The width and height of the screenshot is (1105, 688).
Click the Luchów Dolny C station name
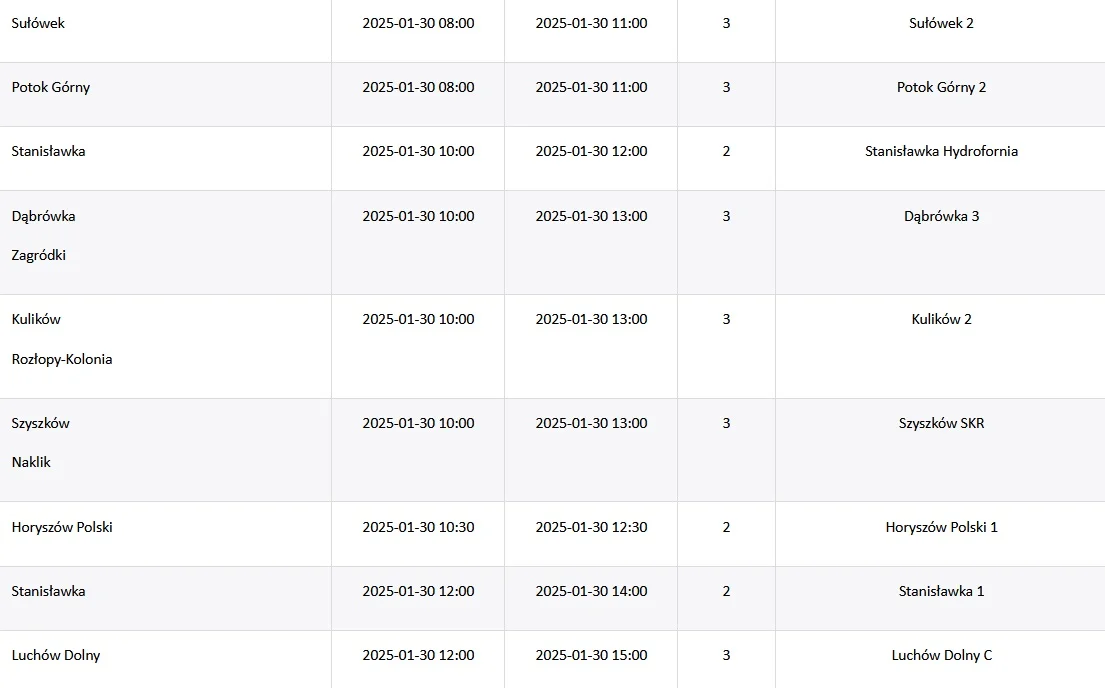941,656
